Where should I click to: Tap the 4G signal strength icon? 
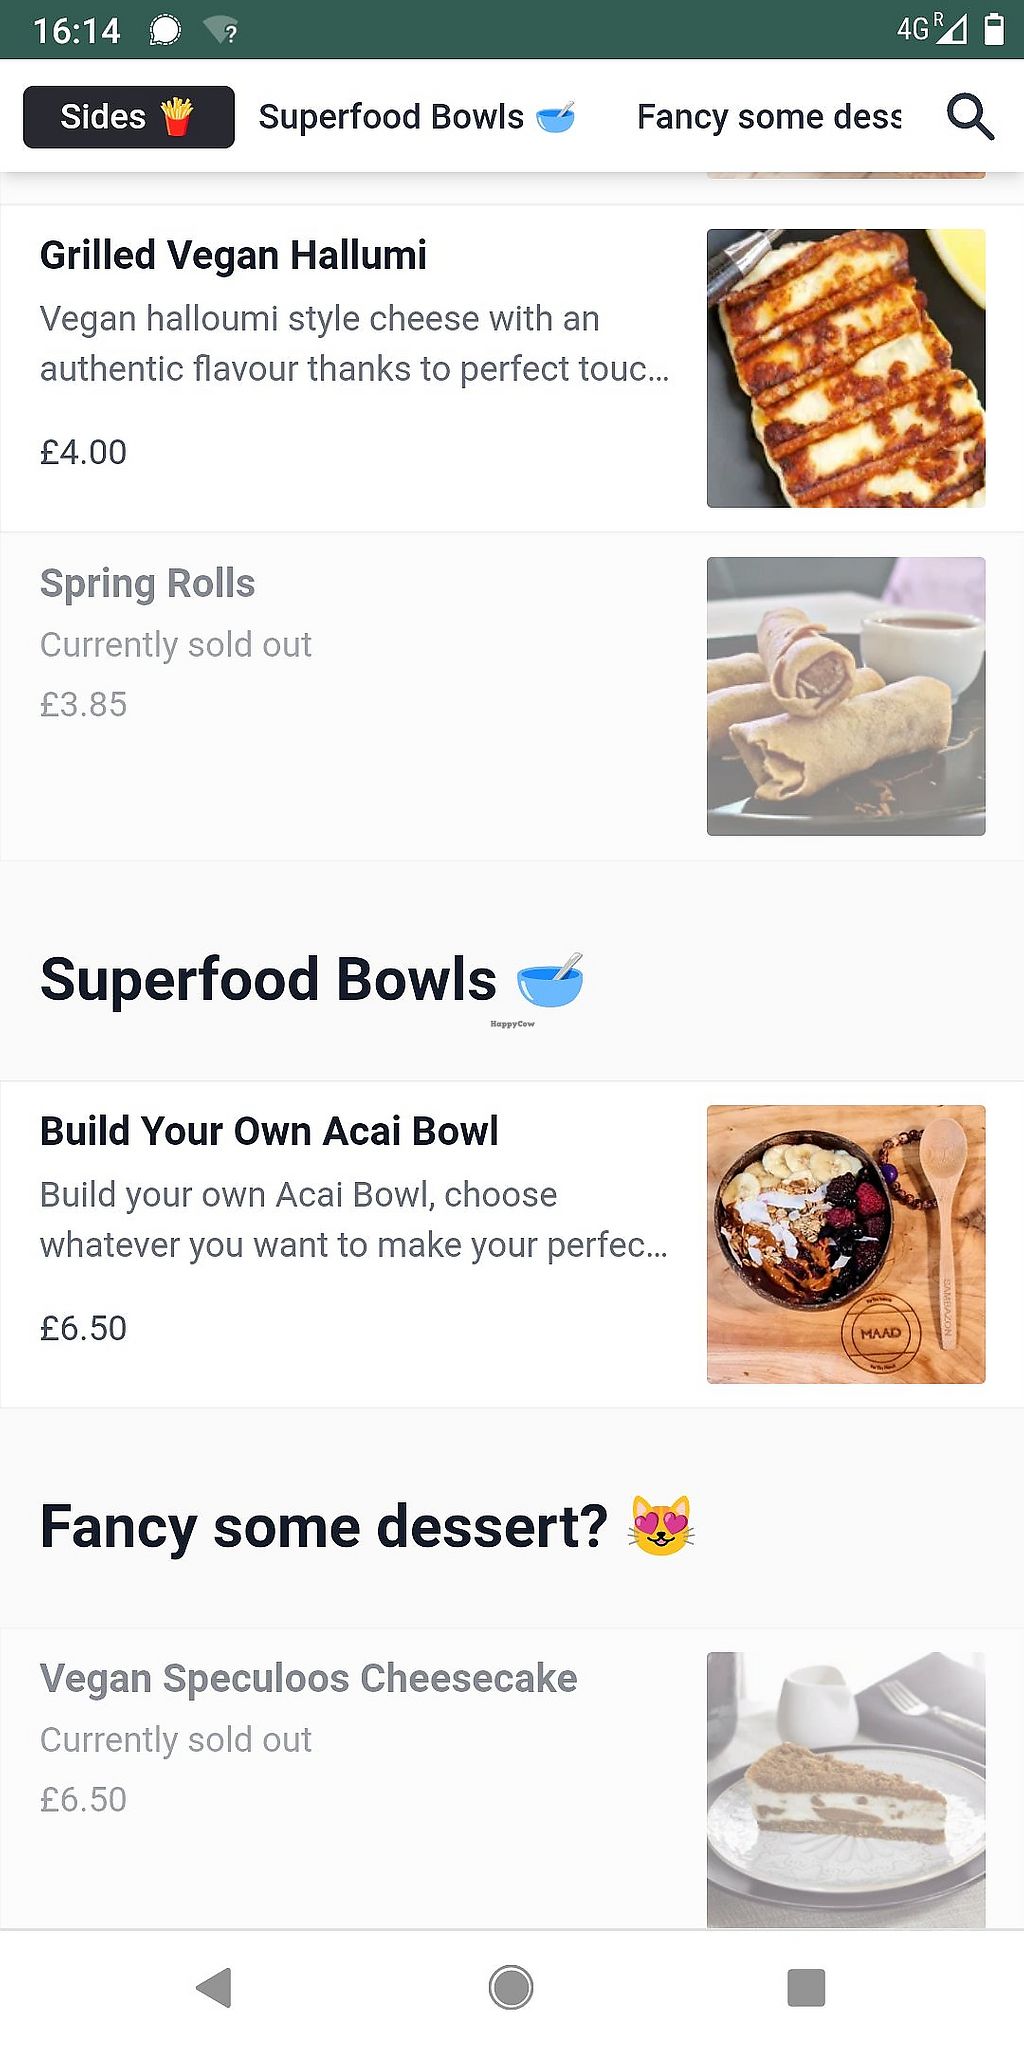pos(932,29)
